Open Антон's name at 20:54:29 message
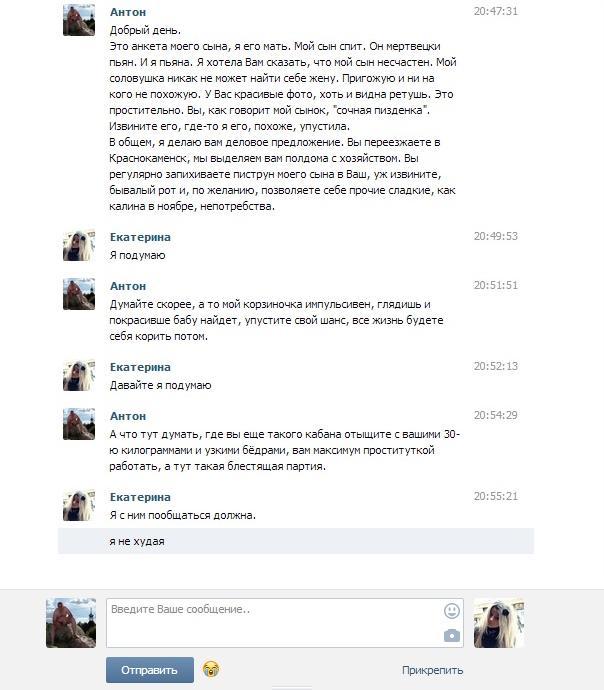Viewport: 604px width, 690px height. tap(128, 416)
